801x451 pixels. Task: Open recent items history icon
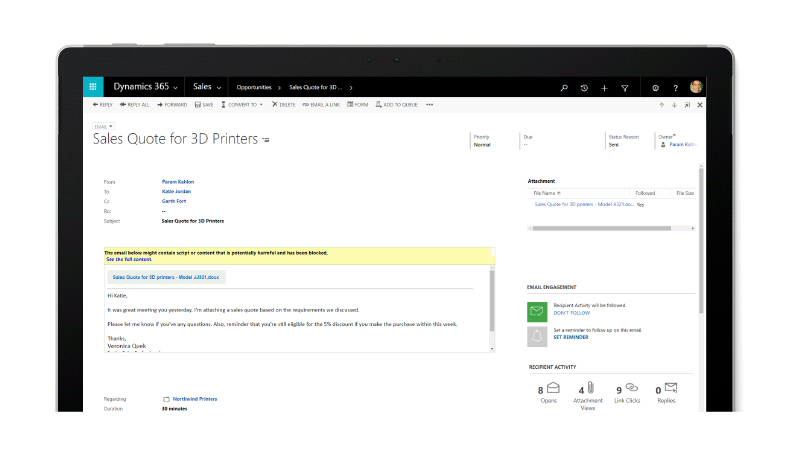(584, 88)
